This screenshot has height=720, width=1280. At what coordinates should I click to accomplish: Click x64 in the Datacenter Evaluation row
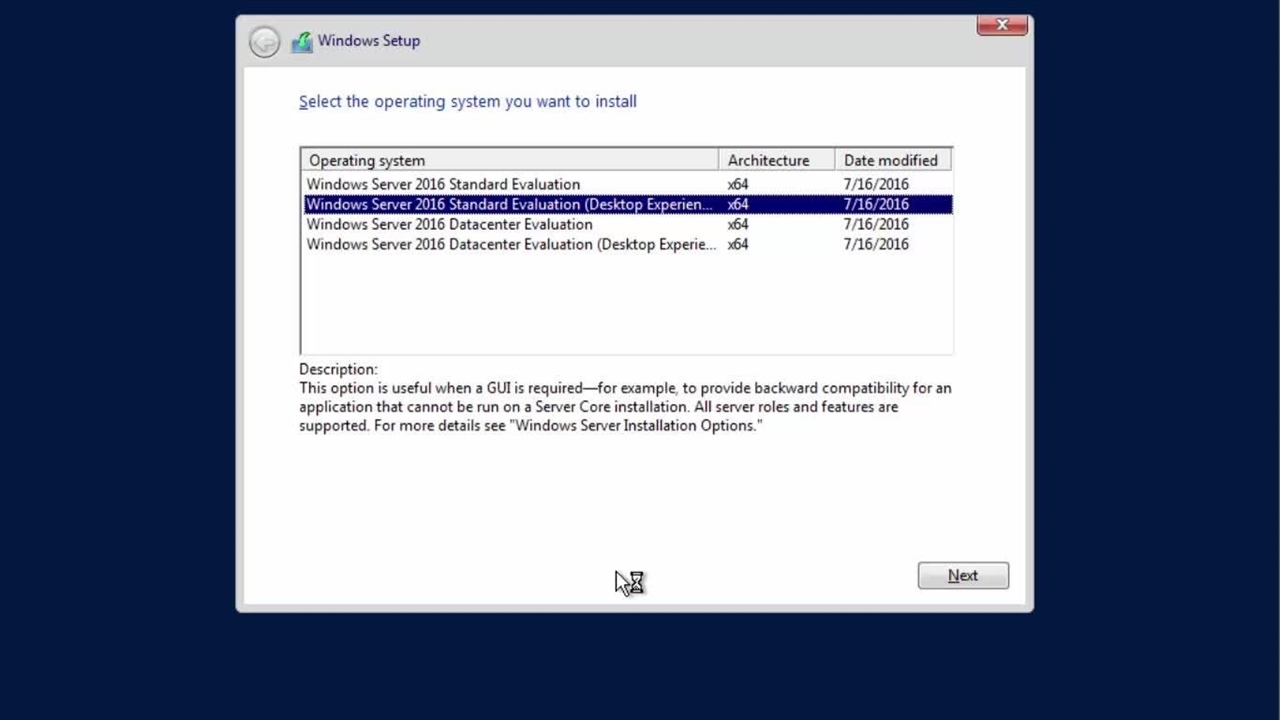[x=738, y=224]
